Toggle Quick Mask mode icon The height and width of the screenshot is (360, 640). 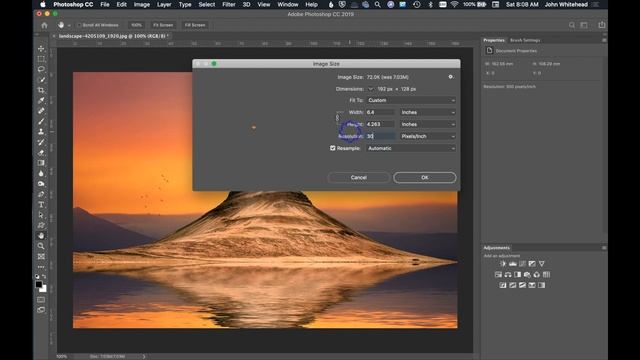point(41,300)
